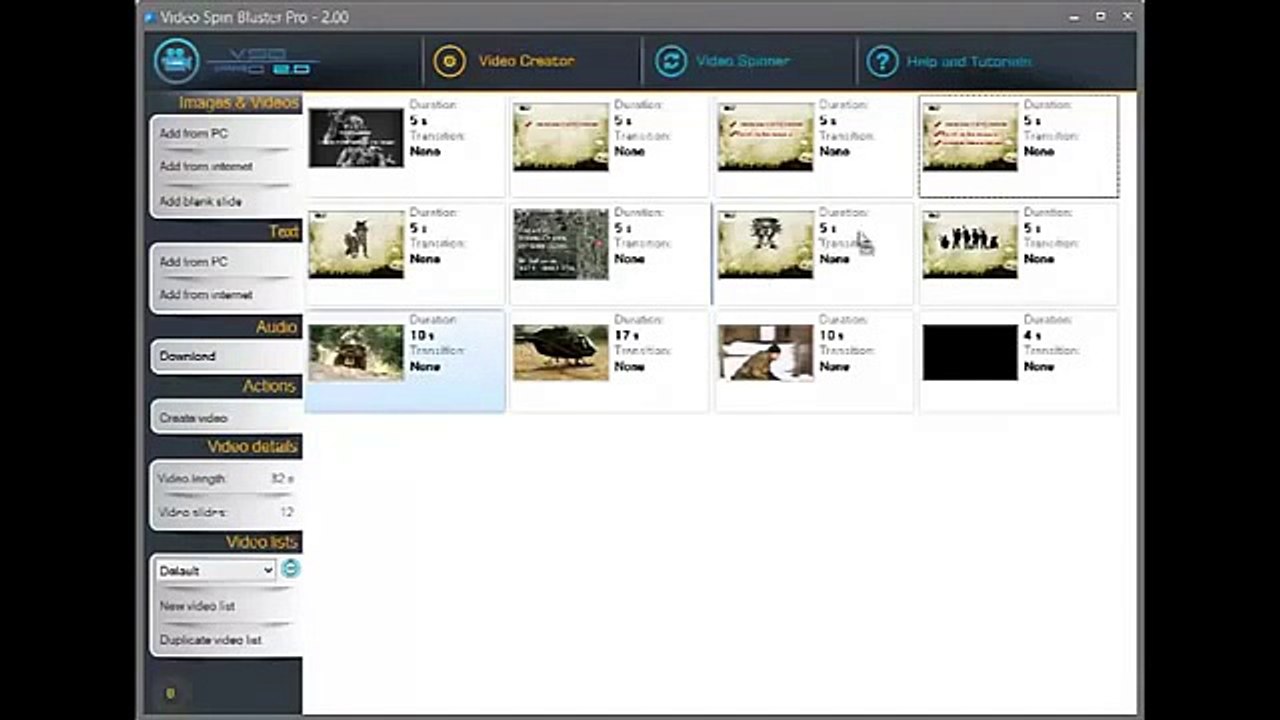Select the single soldier figure slide thumbnail
1280x720 pixels.
tap(356, 245)
